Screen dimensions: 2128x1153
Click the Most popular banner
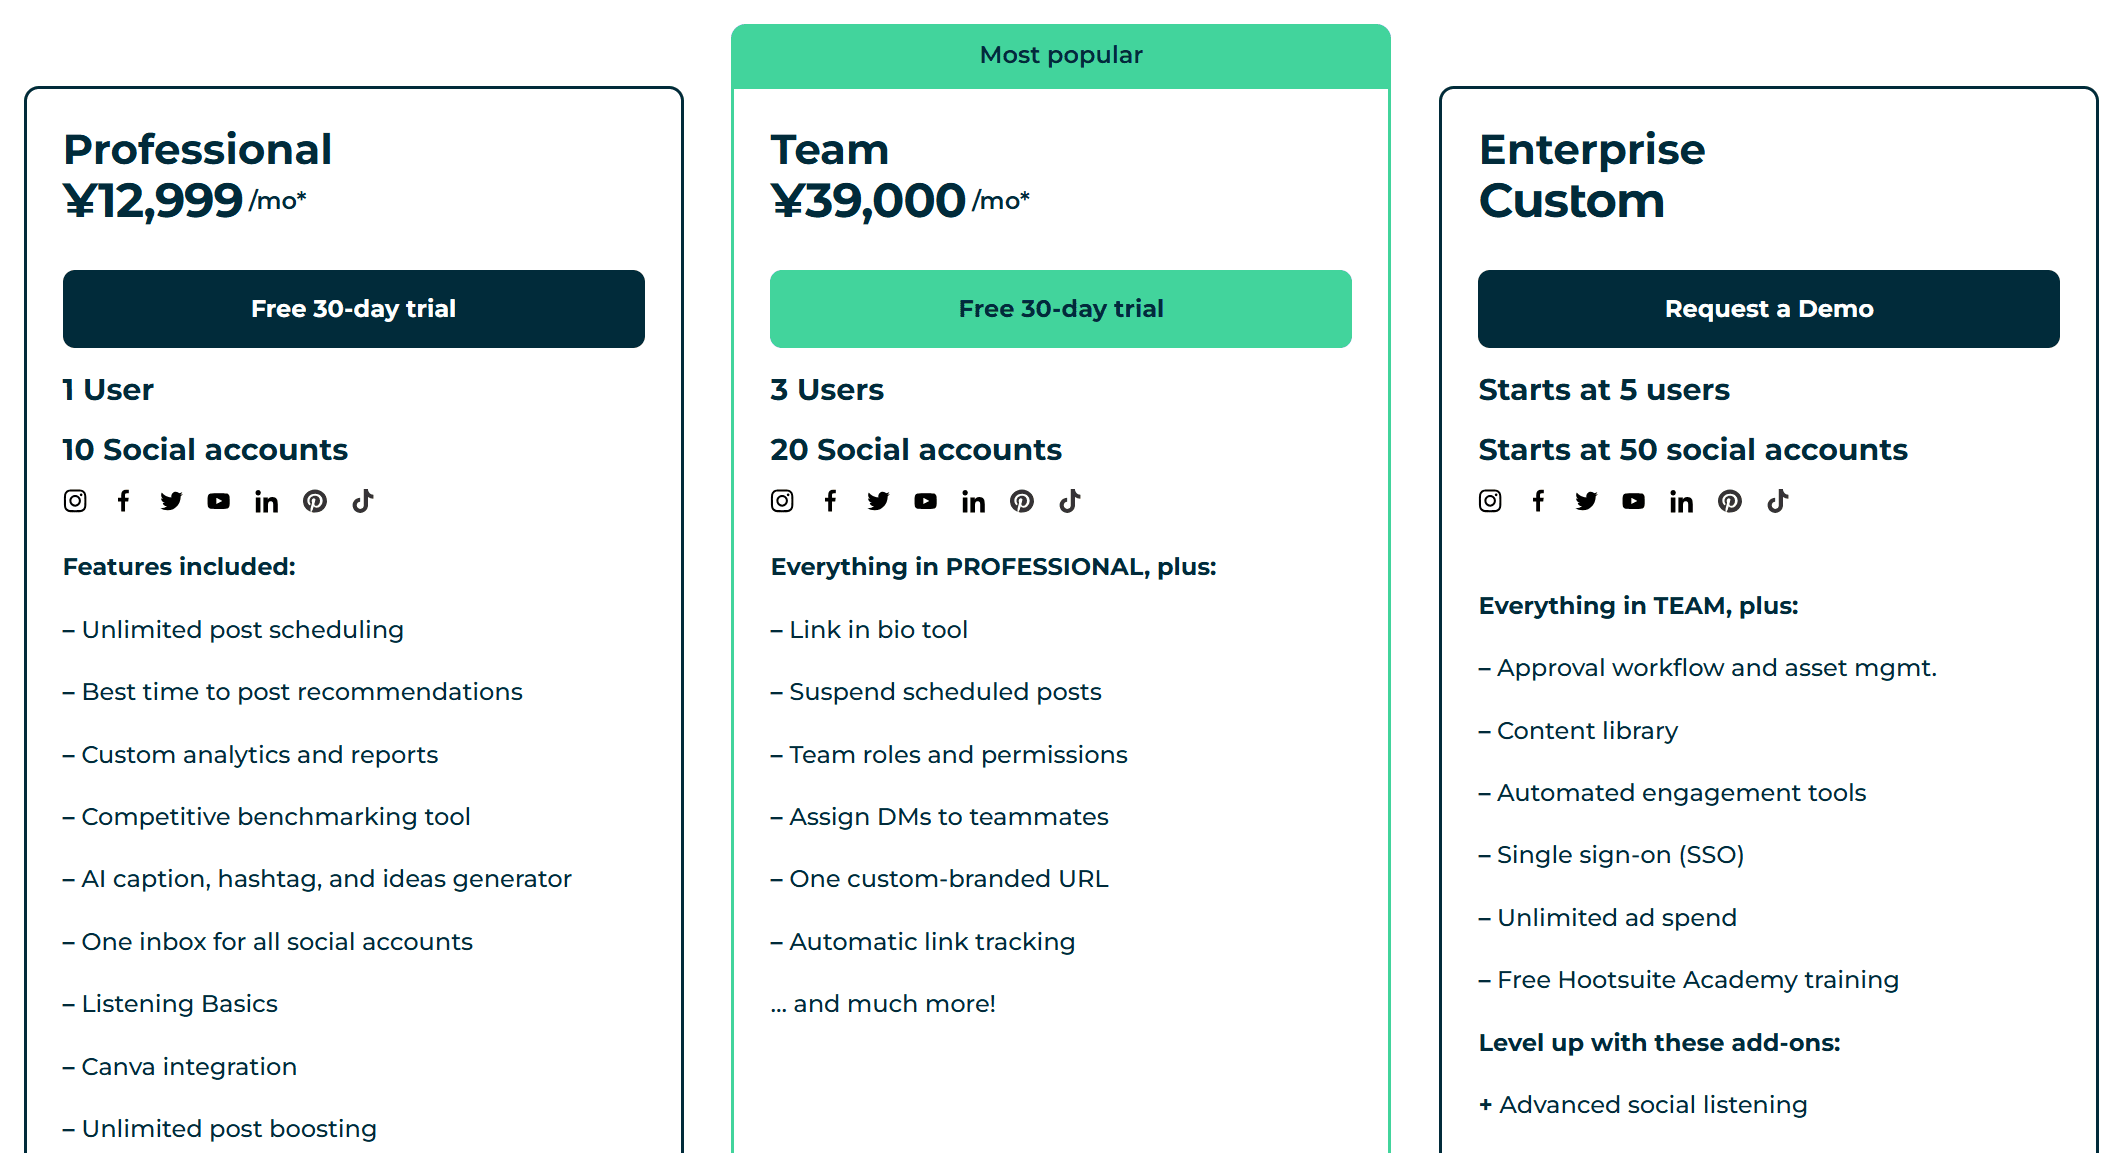click(1060, 55)
